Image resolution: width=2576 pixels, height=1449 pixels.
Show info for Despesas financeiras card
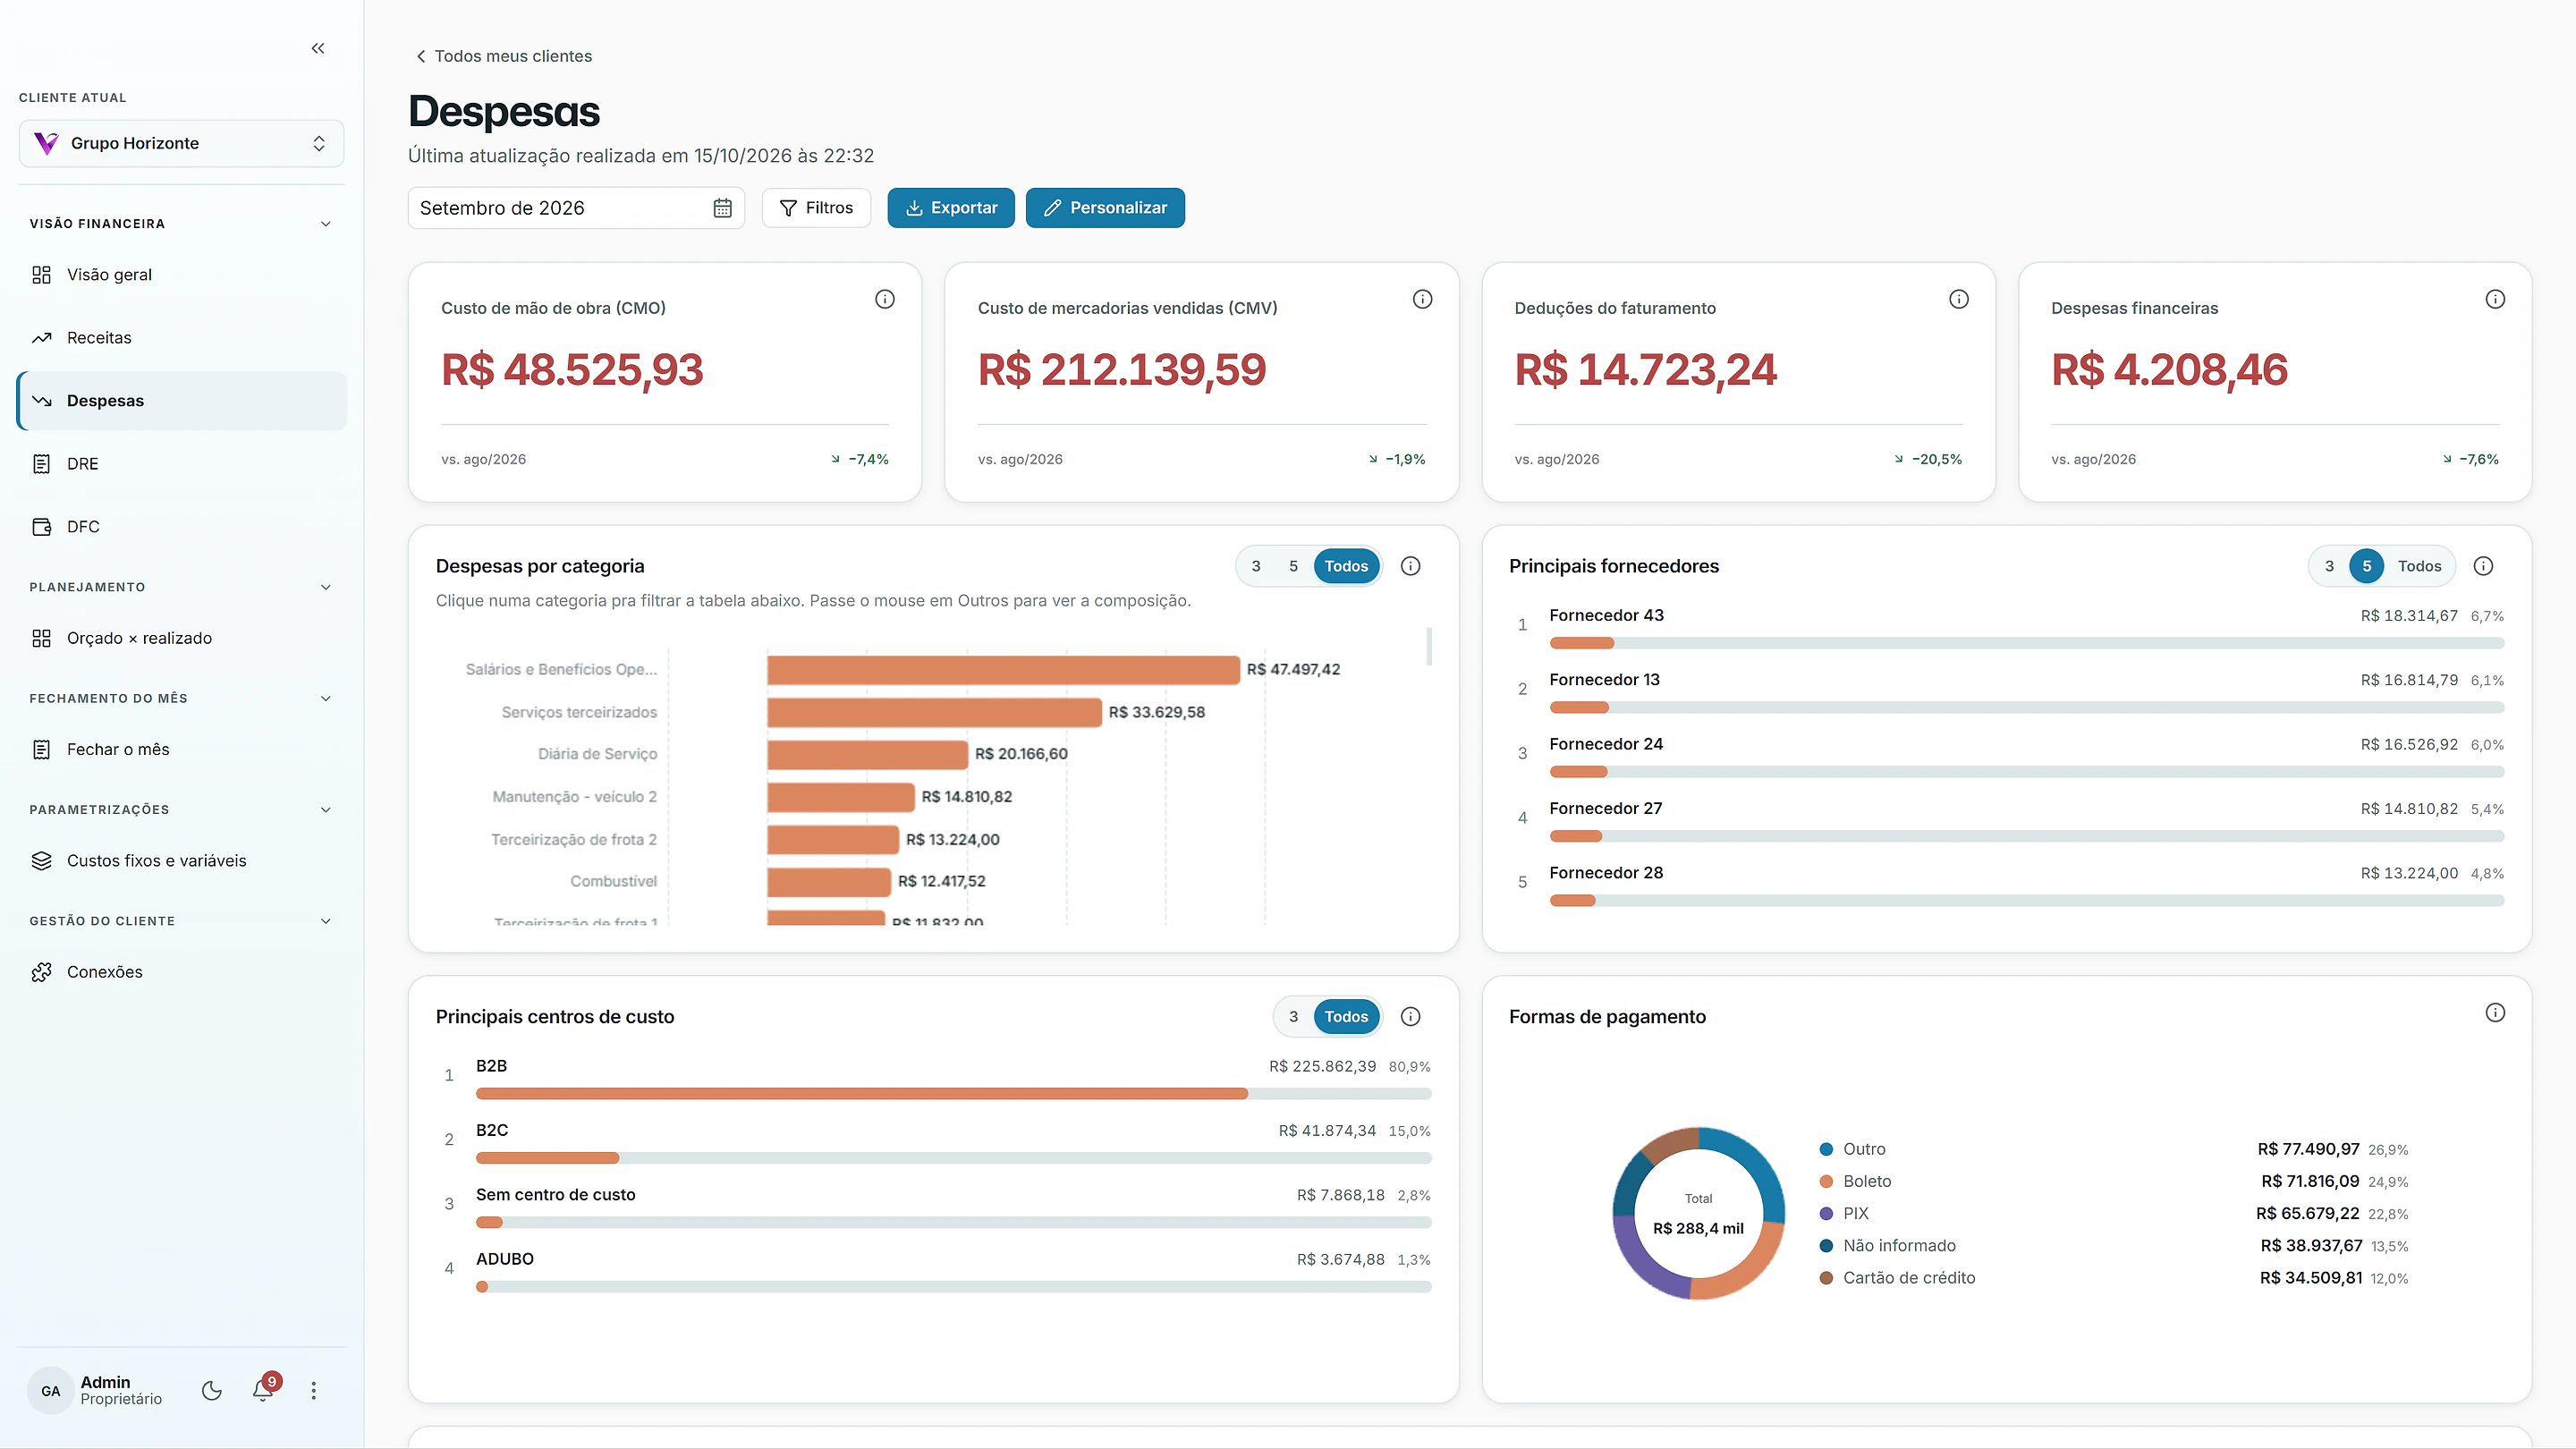point(2495,299)
